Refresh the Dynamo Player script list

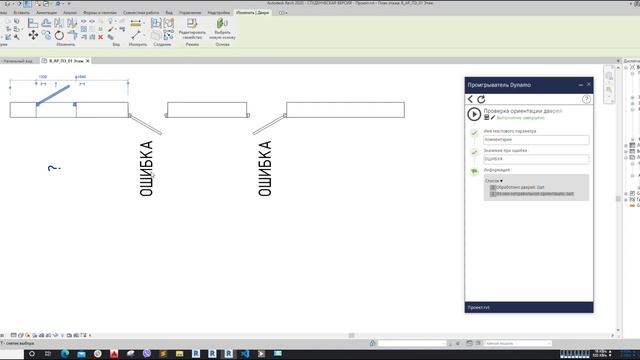(x=481, y=99)
